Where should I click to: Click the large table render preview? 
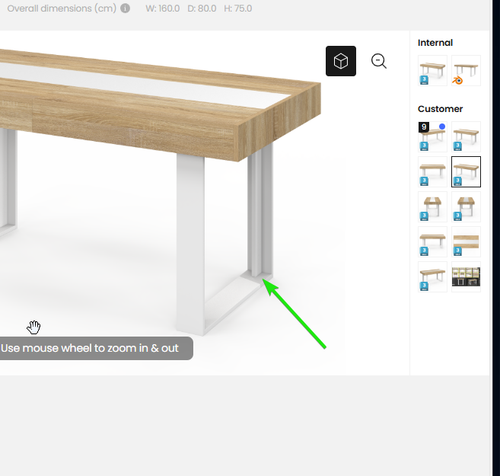[204, 203]
